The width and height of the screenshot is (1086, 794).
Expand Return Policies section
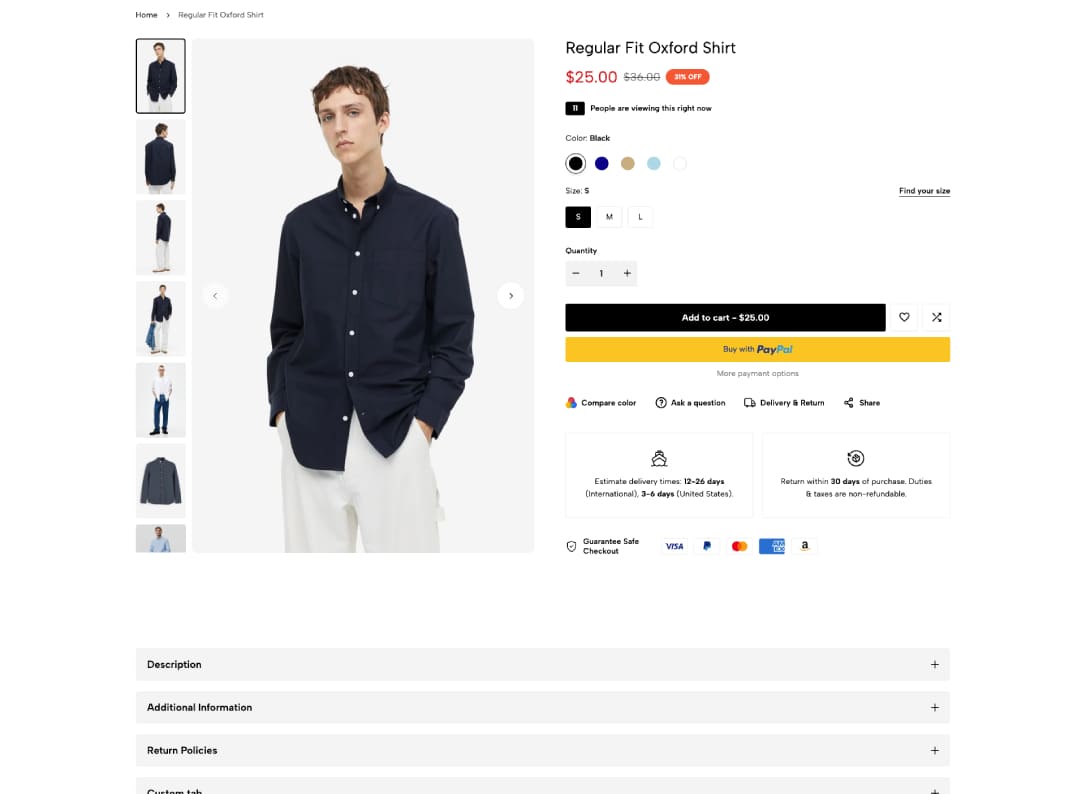click(543, 751)
